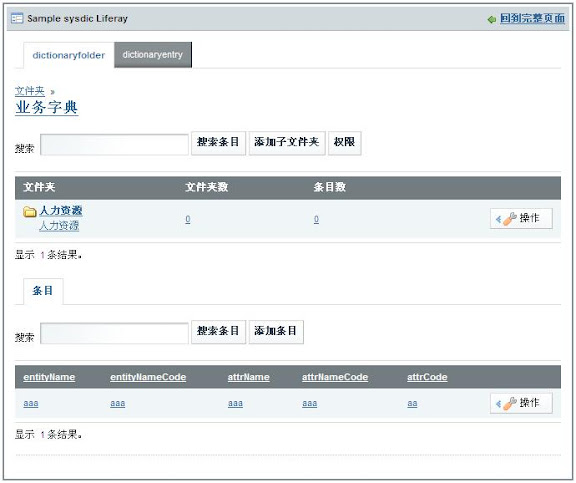Switch to the dictionaryfolder tab
Image resolution: width=576 pixels, height=483 pixels.
pos(69,55)
